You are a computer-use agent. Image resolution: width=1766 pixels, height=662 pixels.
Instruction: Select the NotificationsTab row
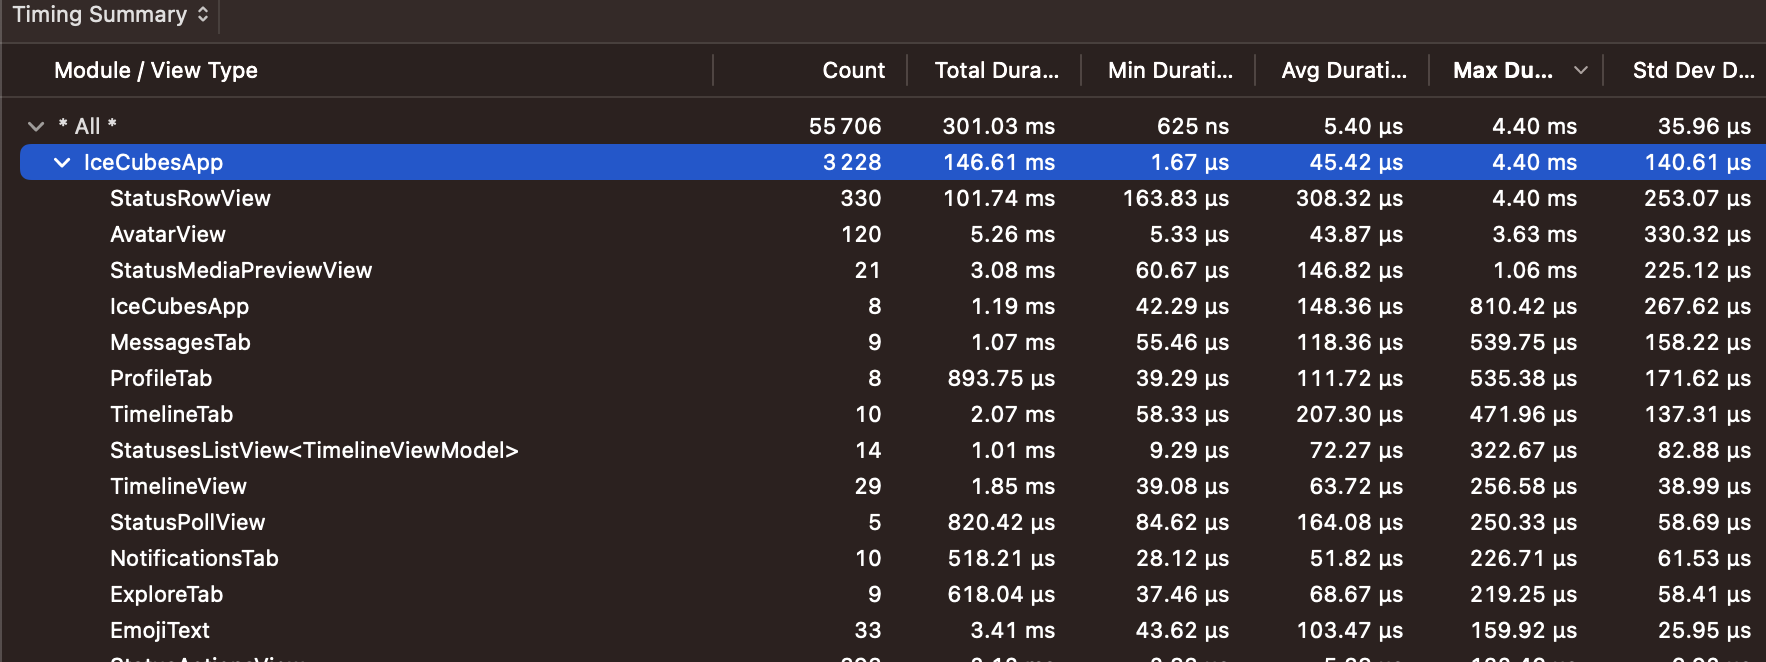[892, 558]
